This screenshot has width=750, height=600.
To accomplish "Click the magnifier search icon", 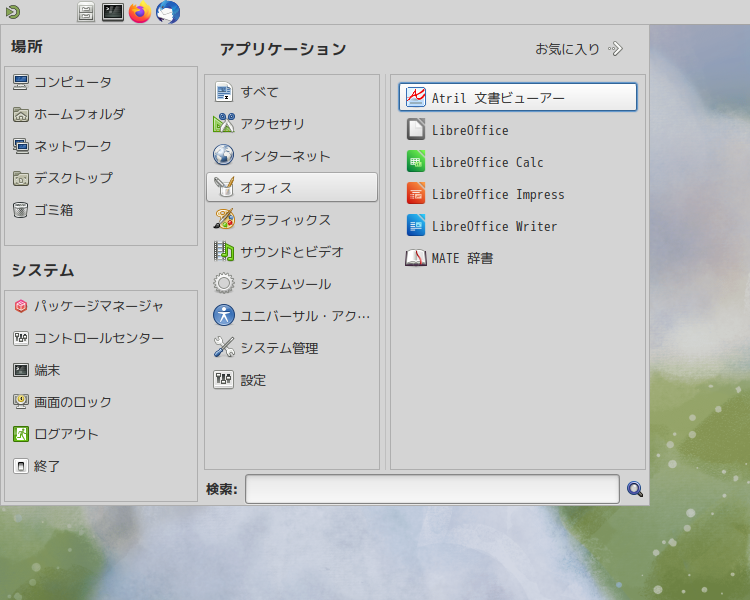I will click(635, 489).
